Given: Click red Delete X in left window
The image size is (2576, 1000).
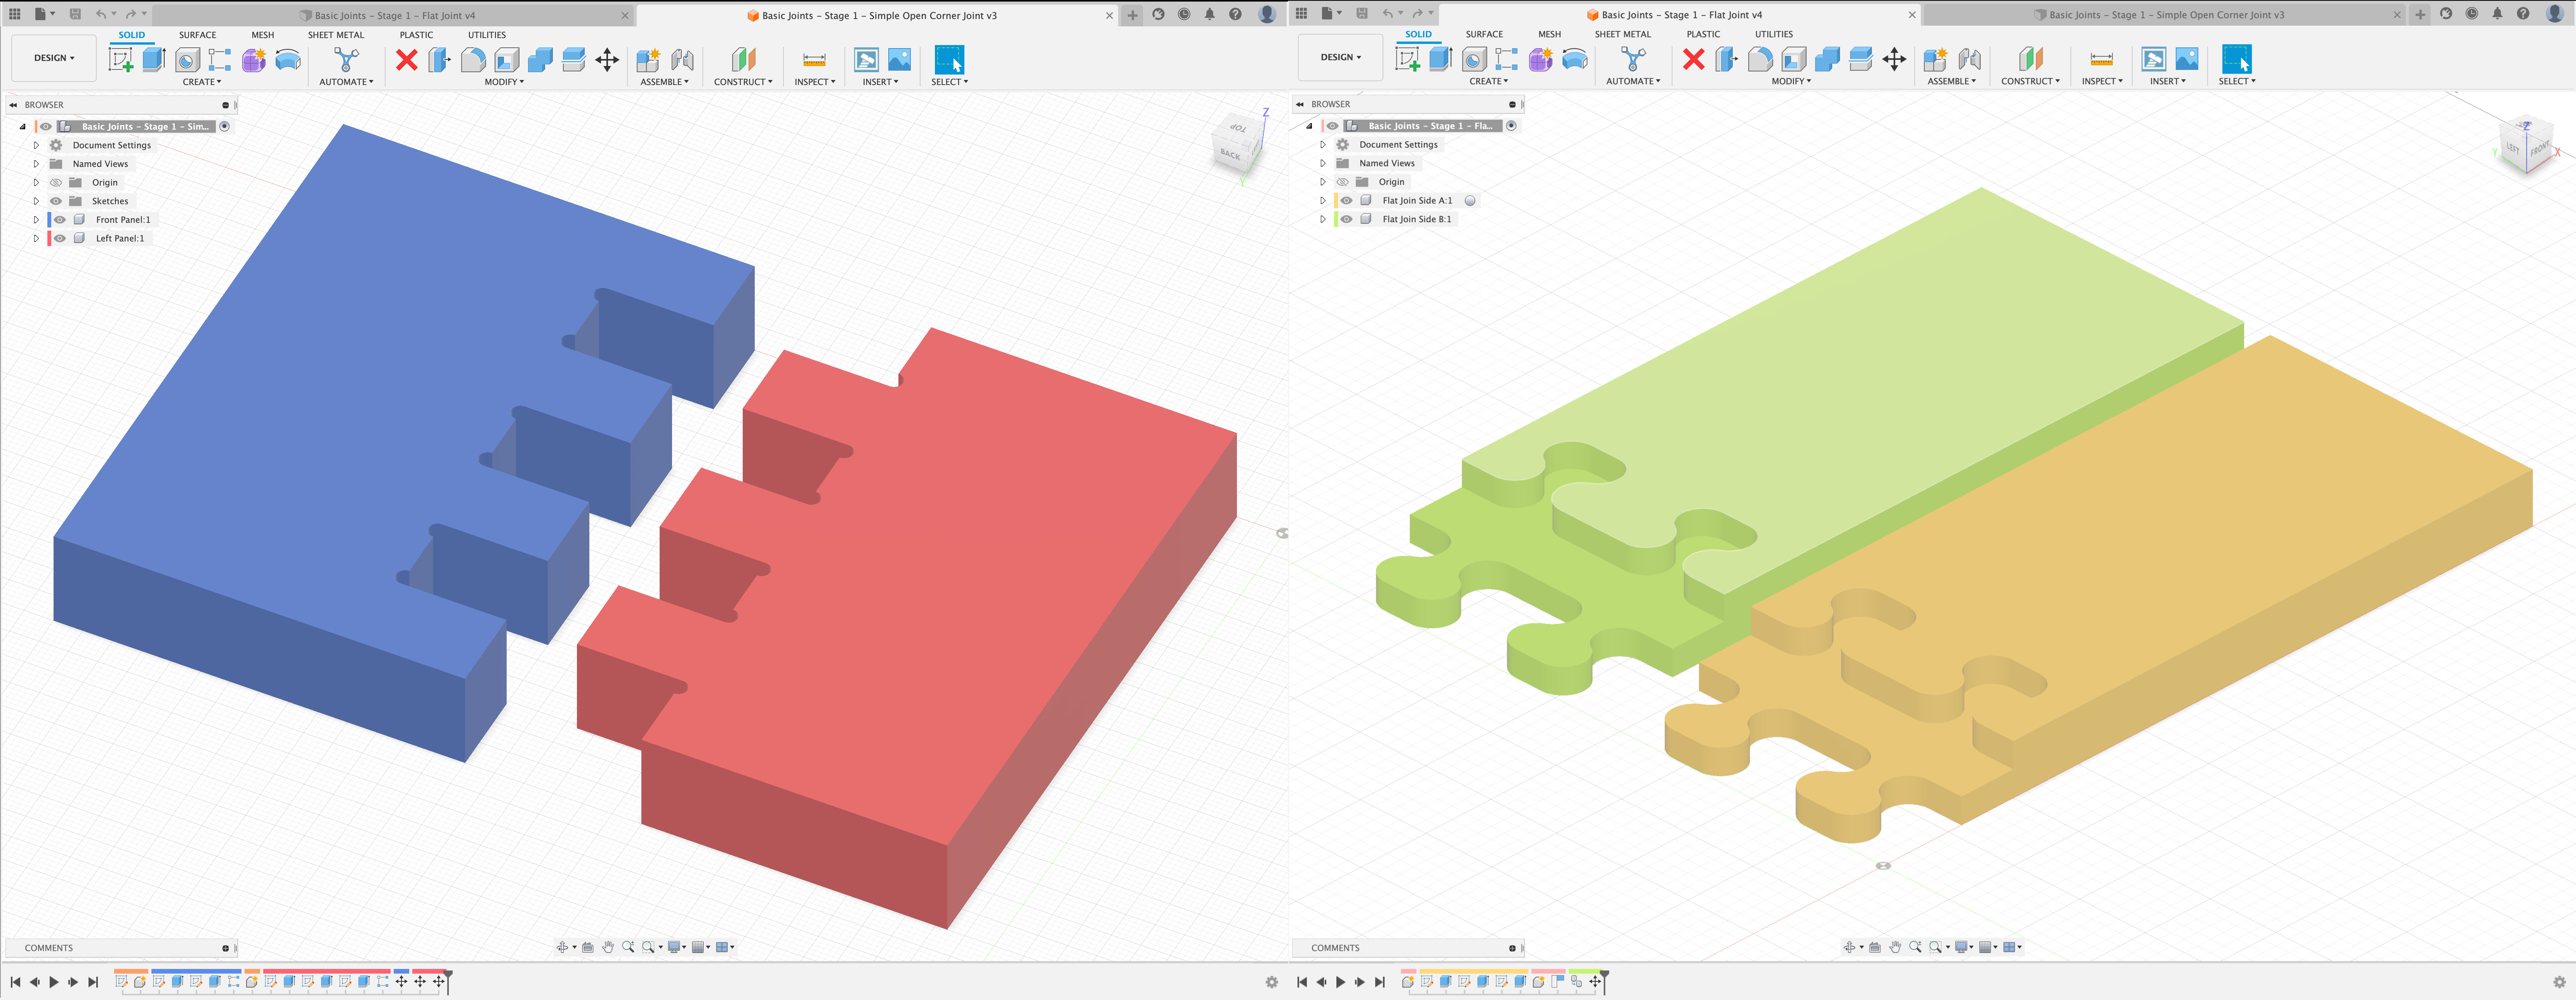Looking at the screenshot, I should tap(406, 60).
